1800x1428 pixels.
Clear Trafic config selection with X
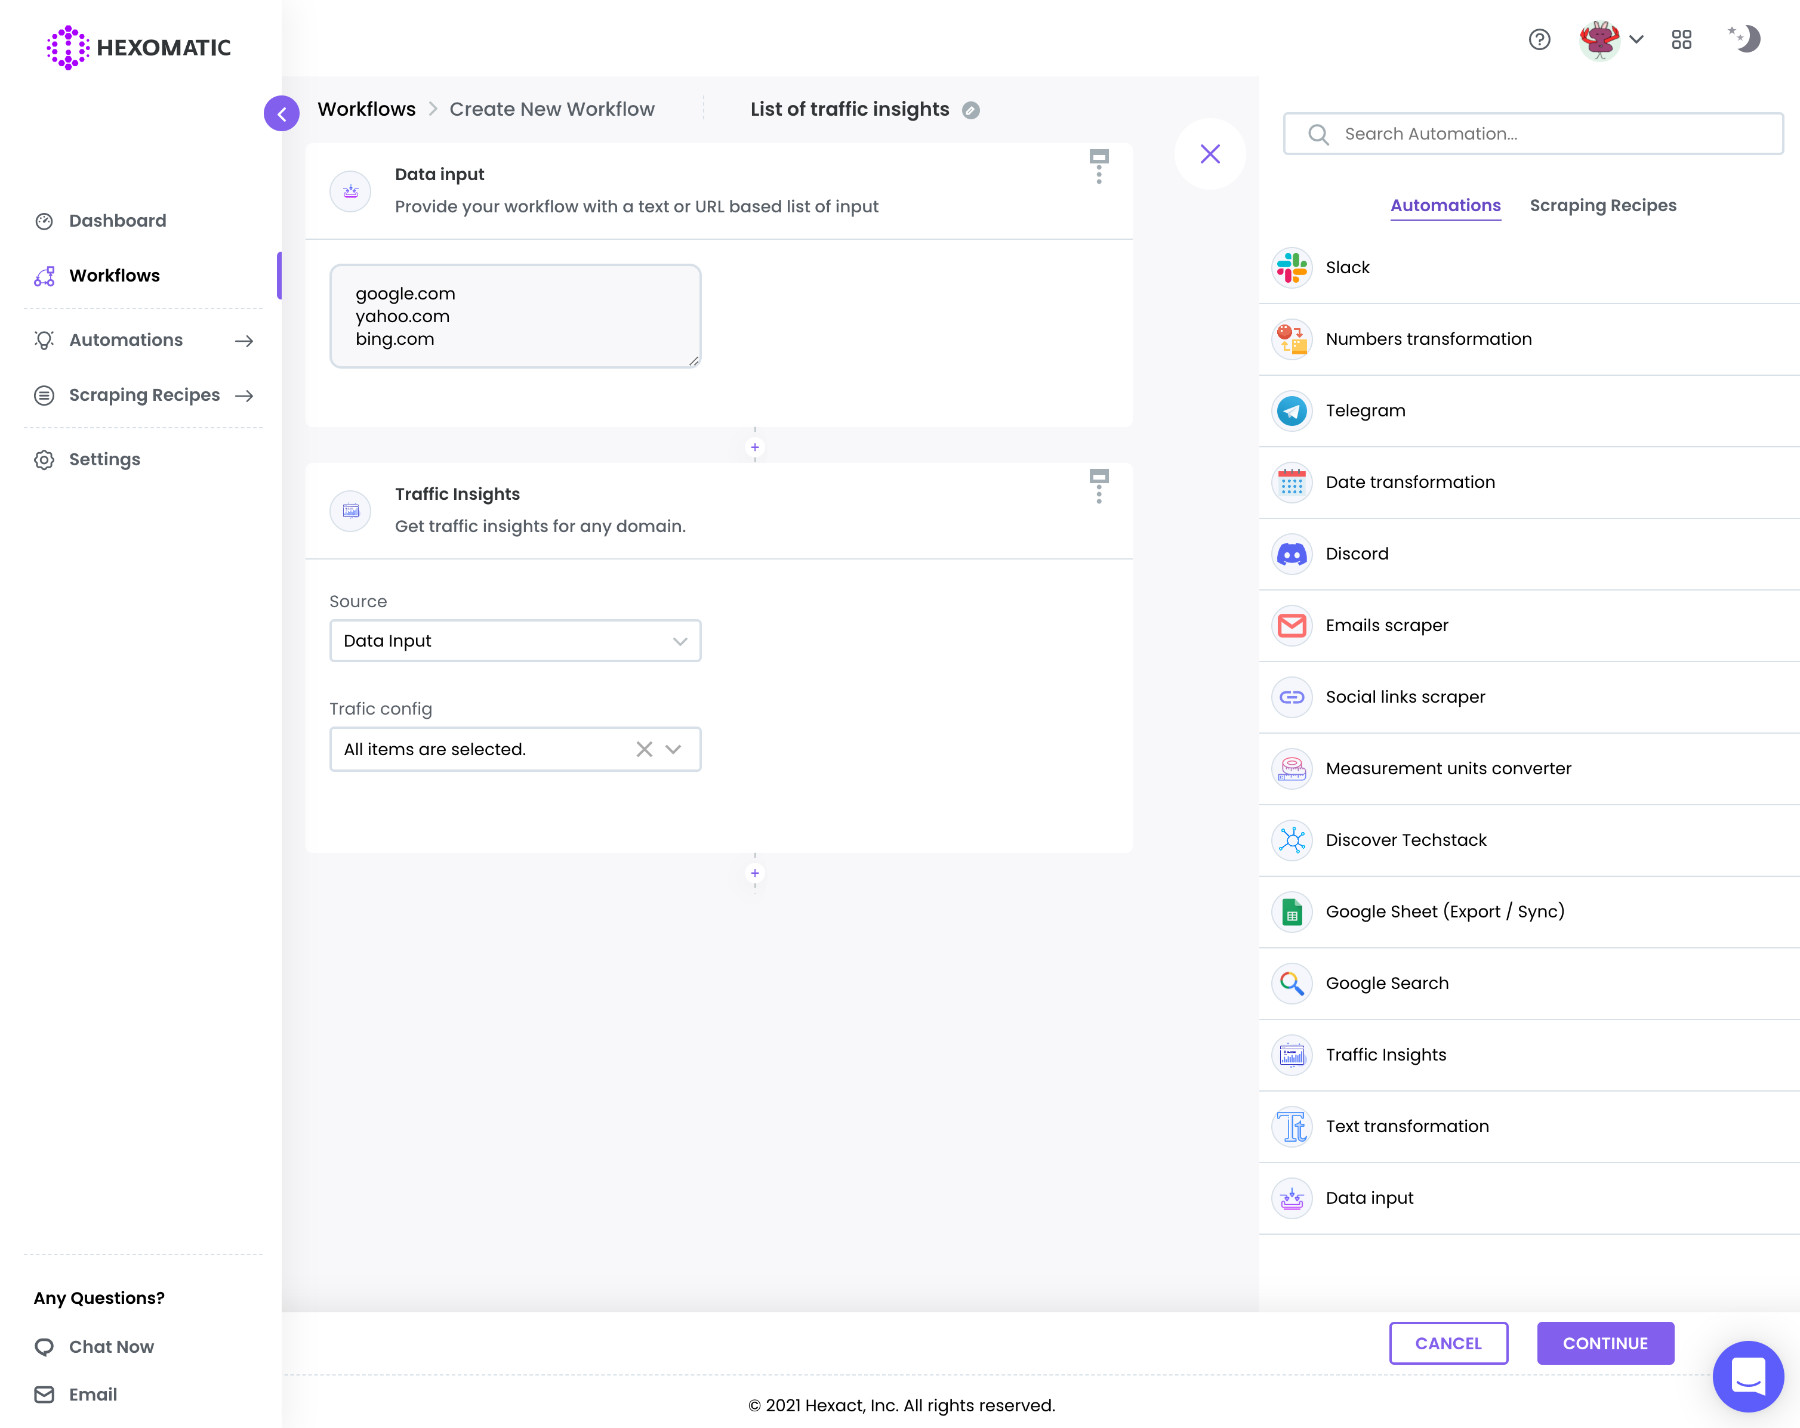644,749
